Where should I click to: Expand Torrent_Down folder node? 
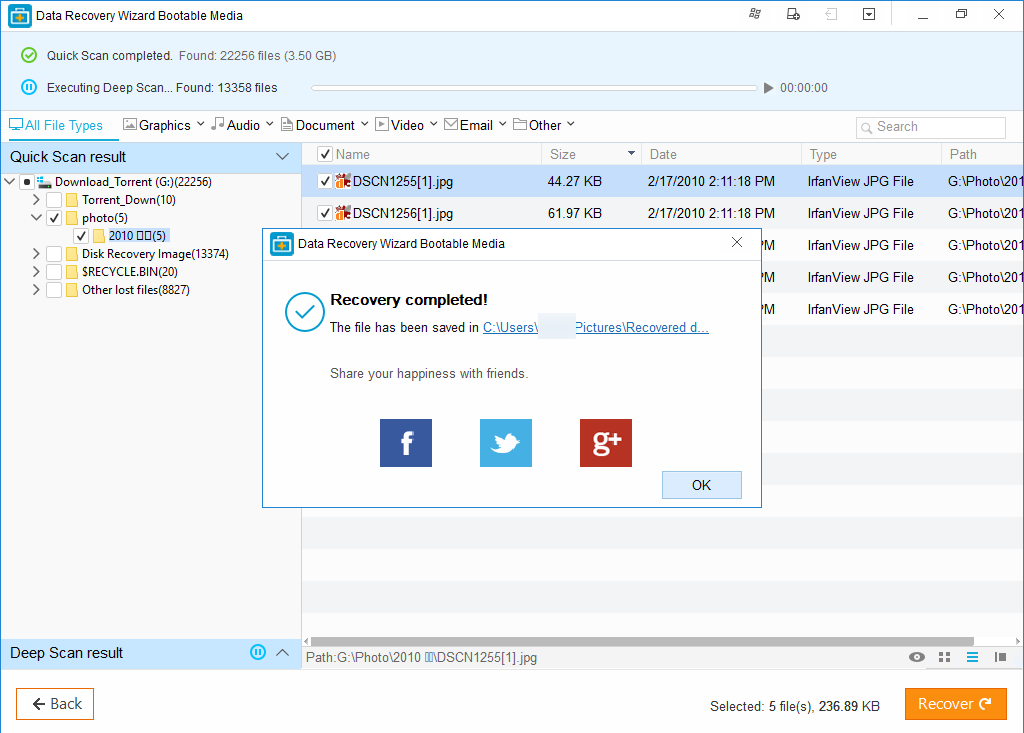pyautogui.click(x=36, y=200)
